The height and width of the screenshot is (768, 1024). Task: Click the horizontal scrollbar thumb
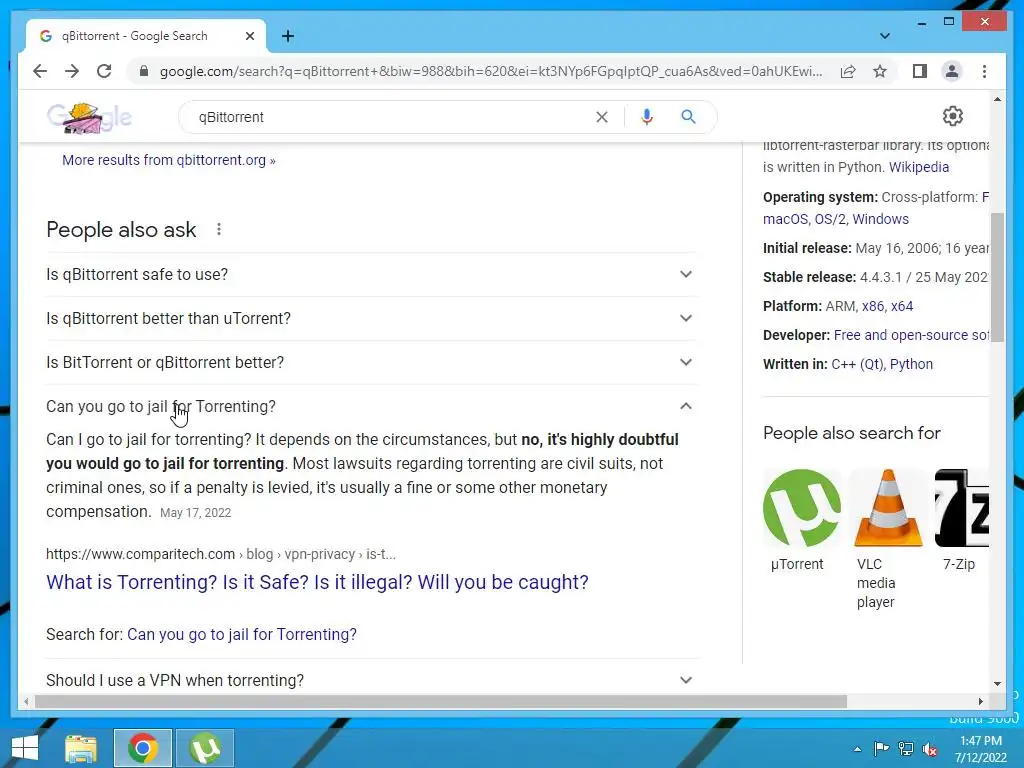(x=441, y=701)
